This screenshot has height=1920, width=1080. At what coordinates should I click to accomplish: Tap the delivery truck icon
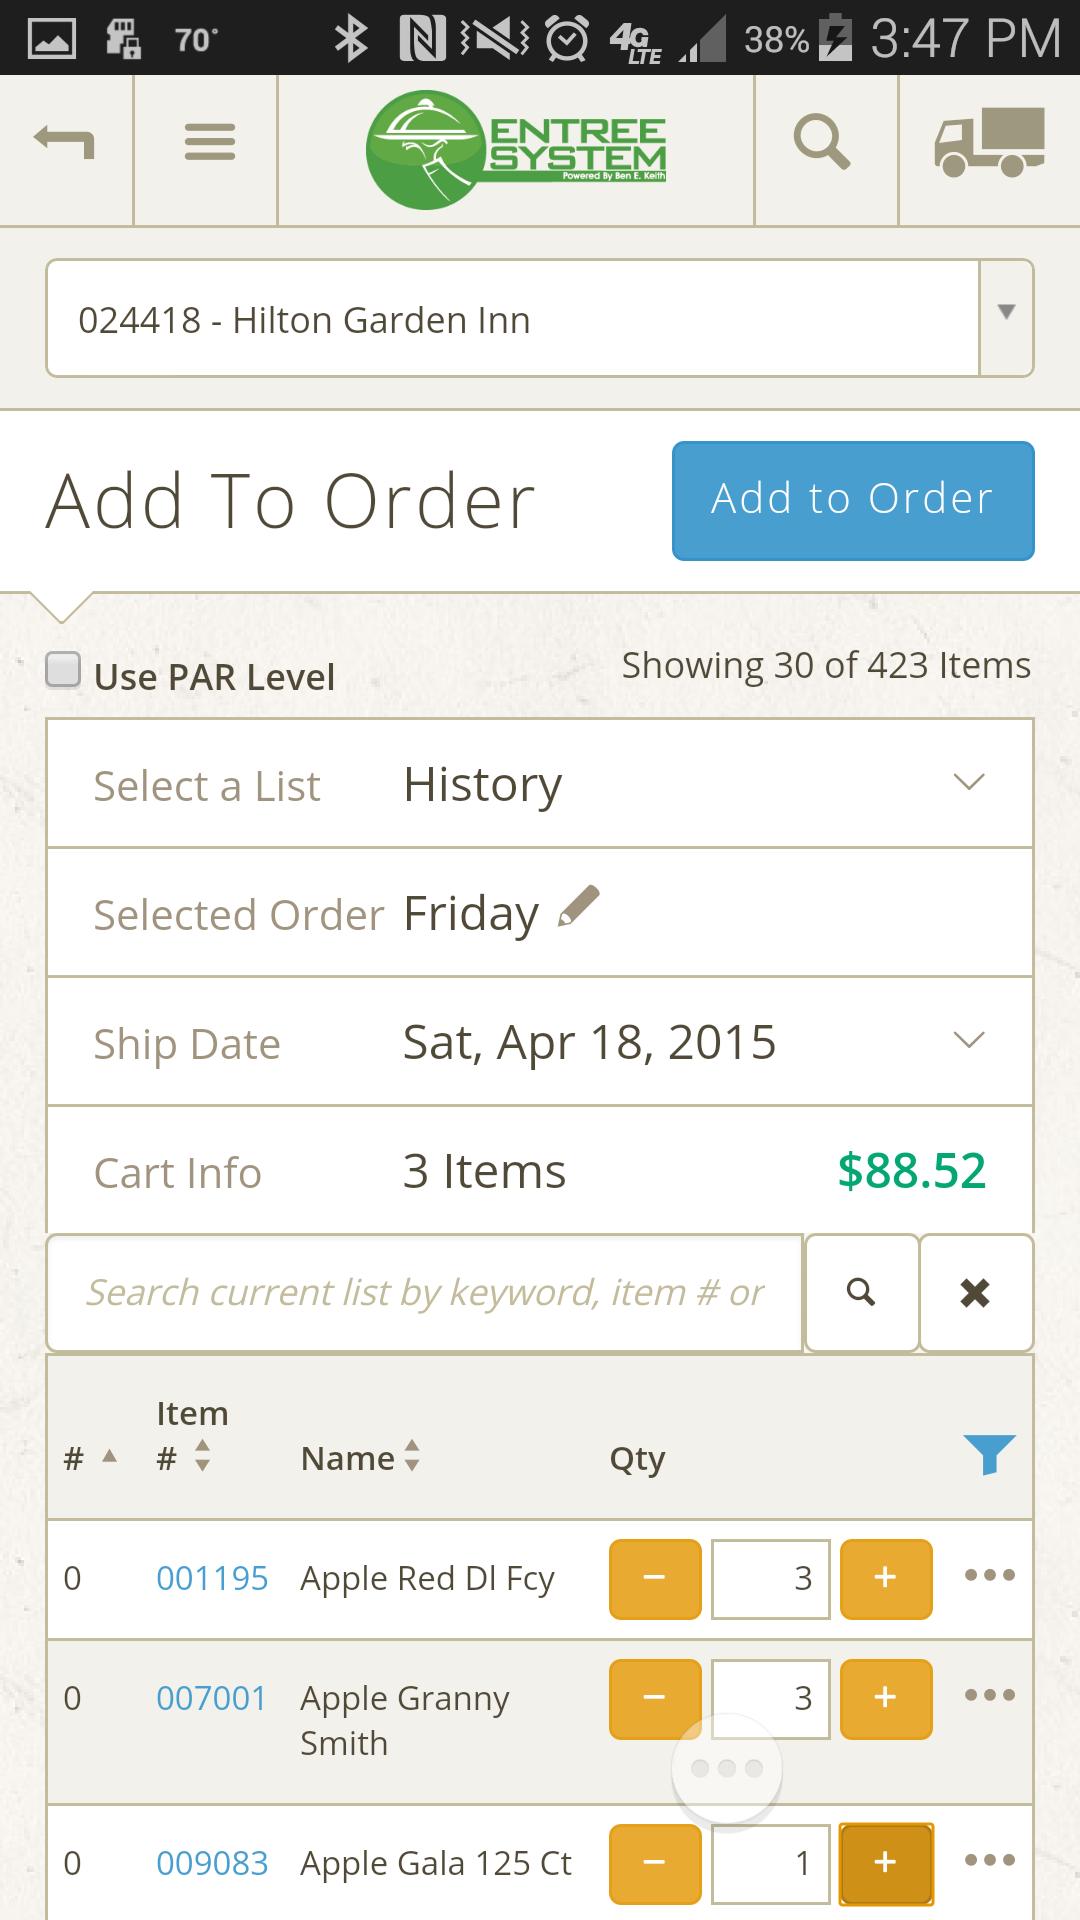tap(989, 142)
